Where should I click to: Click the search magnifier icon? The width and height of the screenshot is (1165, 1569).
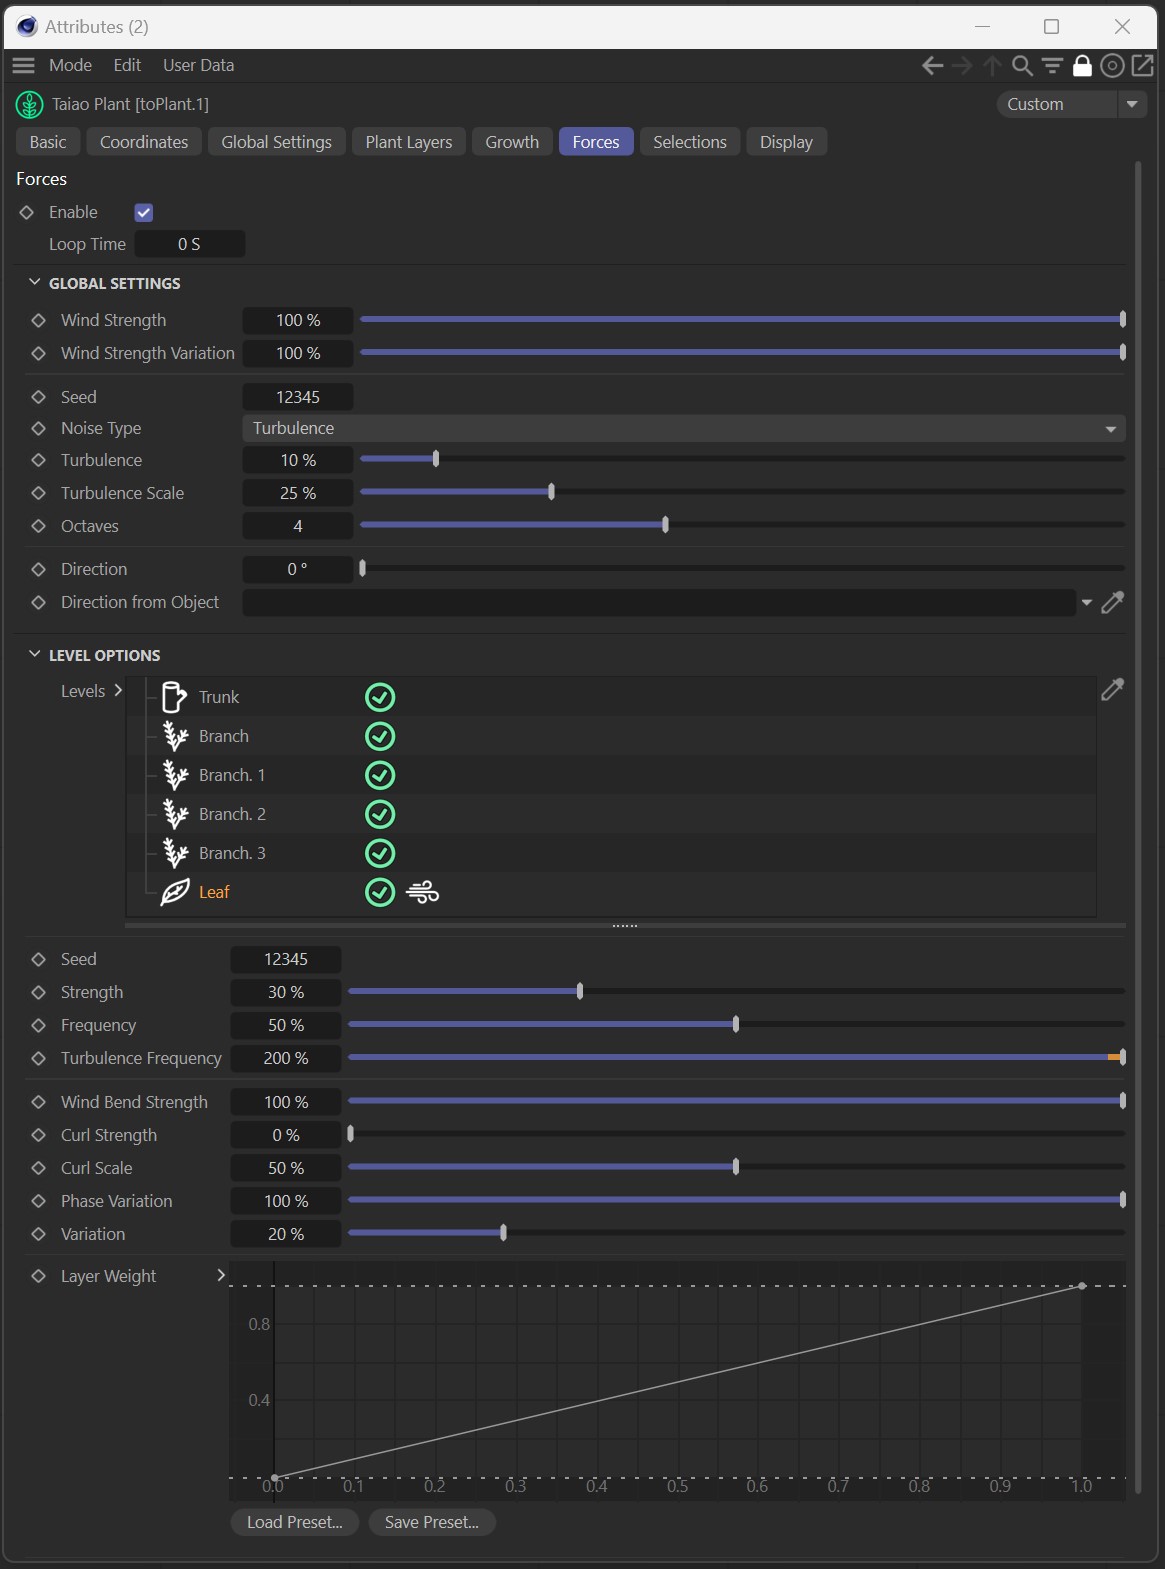(1022, 66)
